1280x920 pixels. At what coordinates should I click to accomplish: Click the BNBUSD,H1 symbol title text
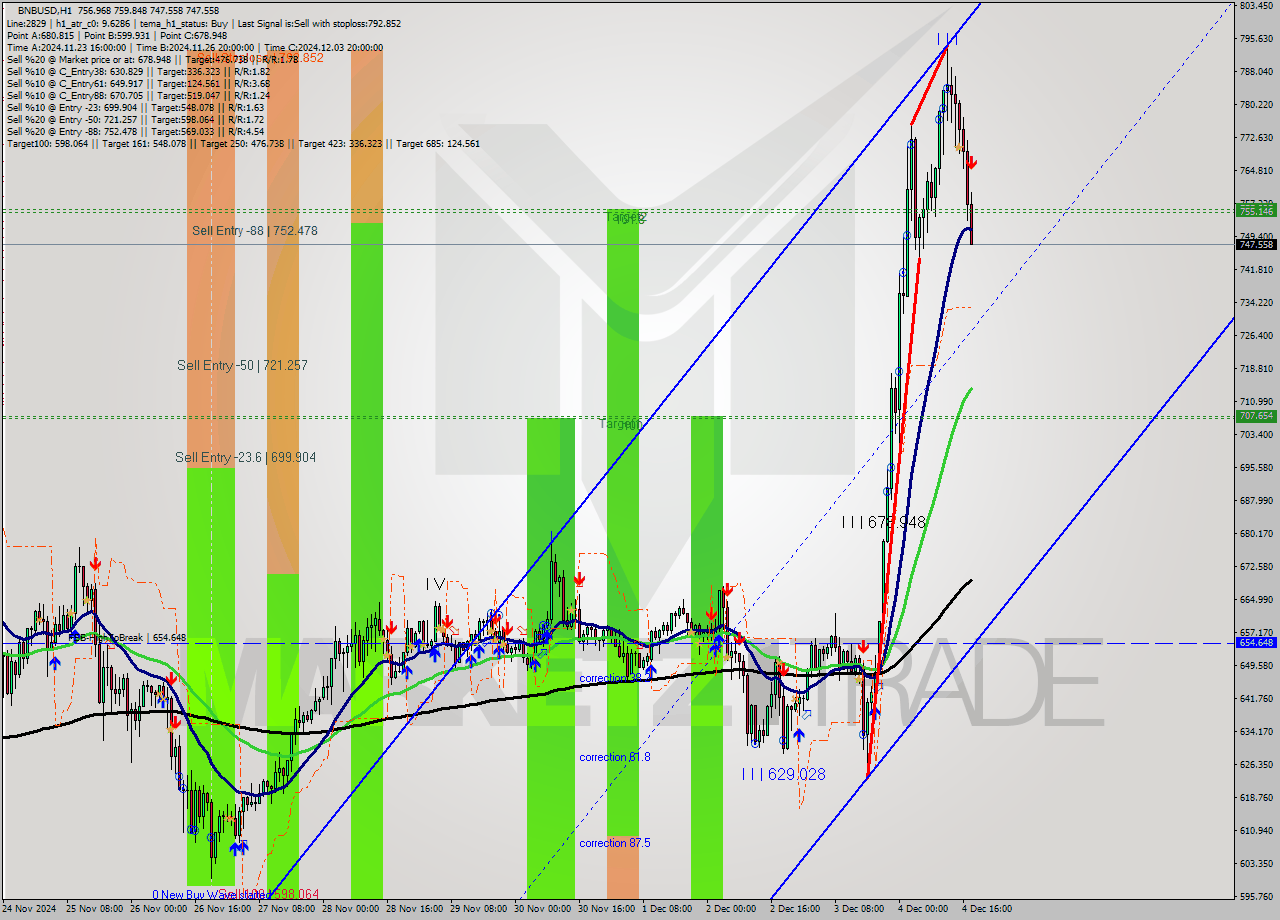[x=47, y=11]
